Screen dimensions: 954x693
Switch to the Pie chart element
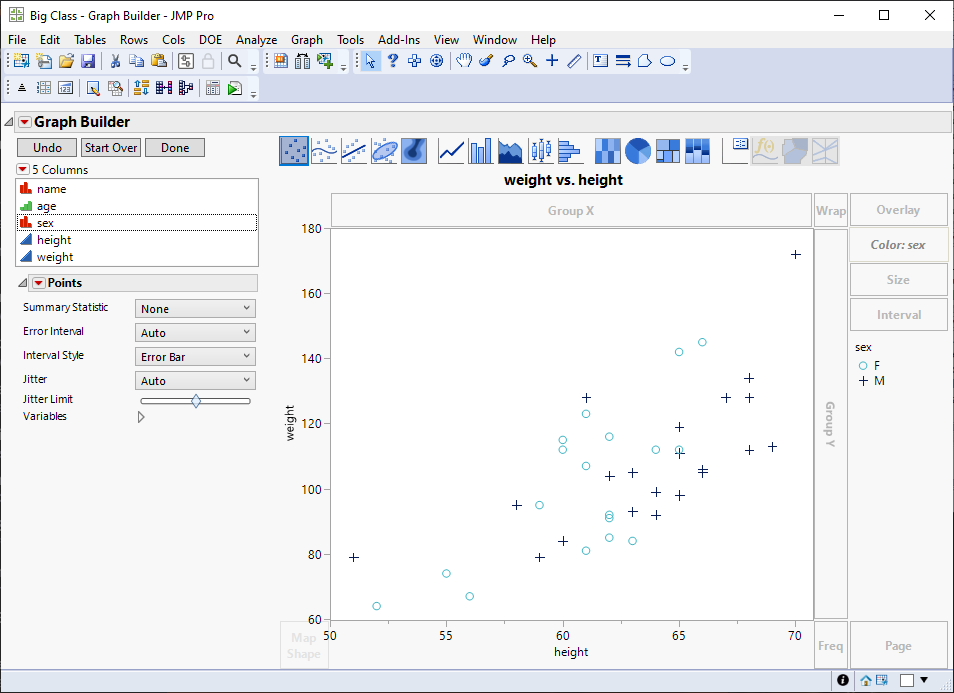click(x=637, y=150)
